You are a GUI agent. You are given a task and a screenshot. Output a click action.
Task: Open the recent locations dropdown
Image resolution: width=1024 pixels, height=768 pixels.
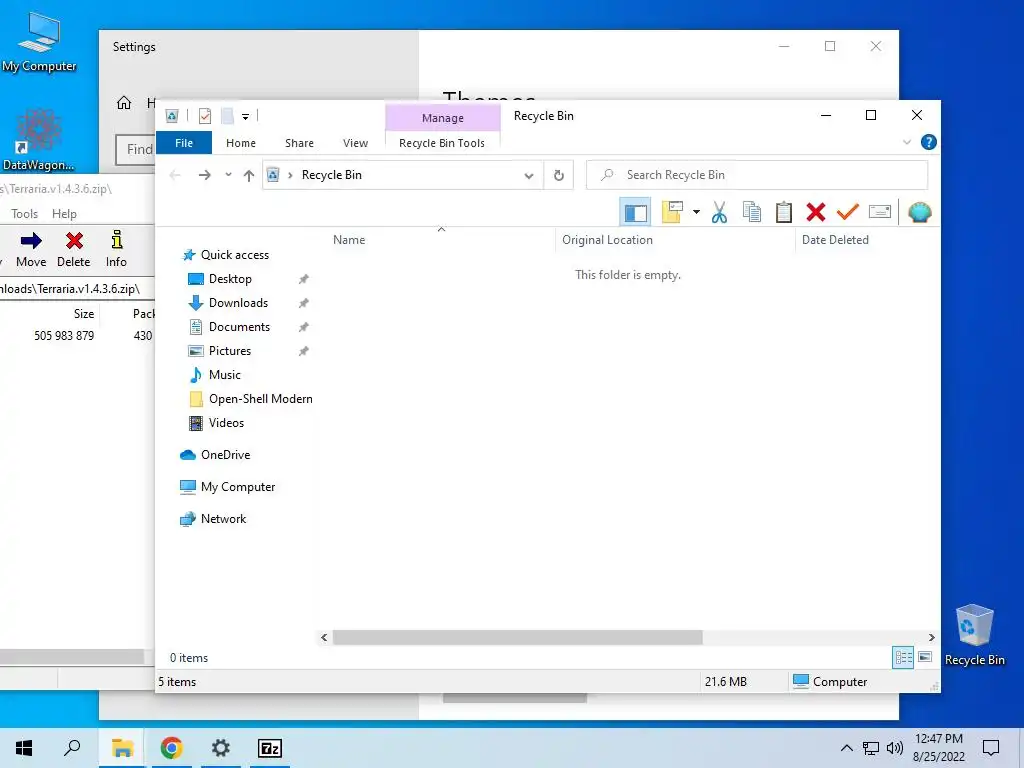pos(228,175)
